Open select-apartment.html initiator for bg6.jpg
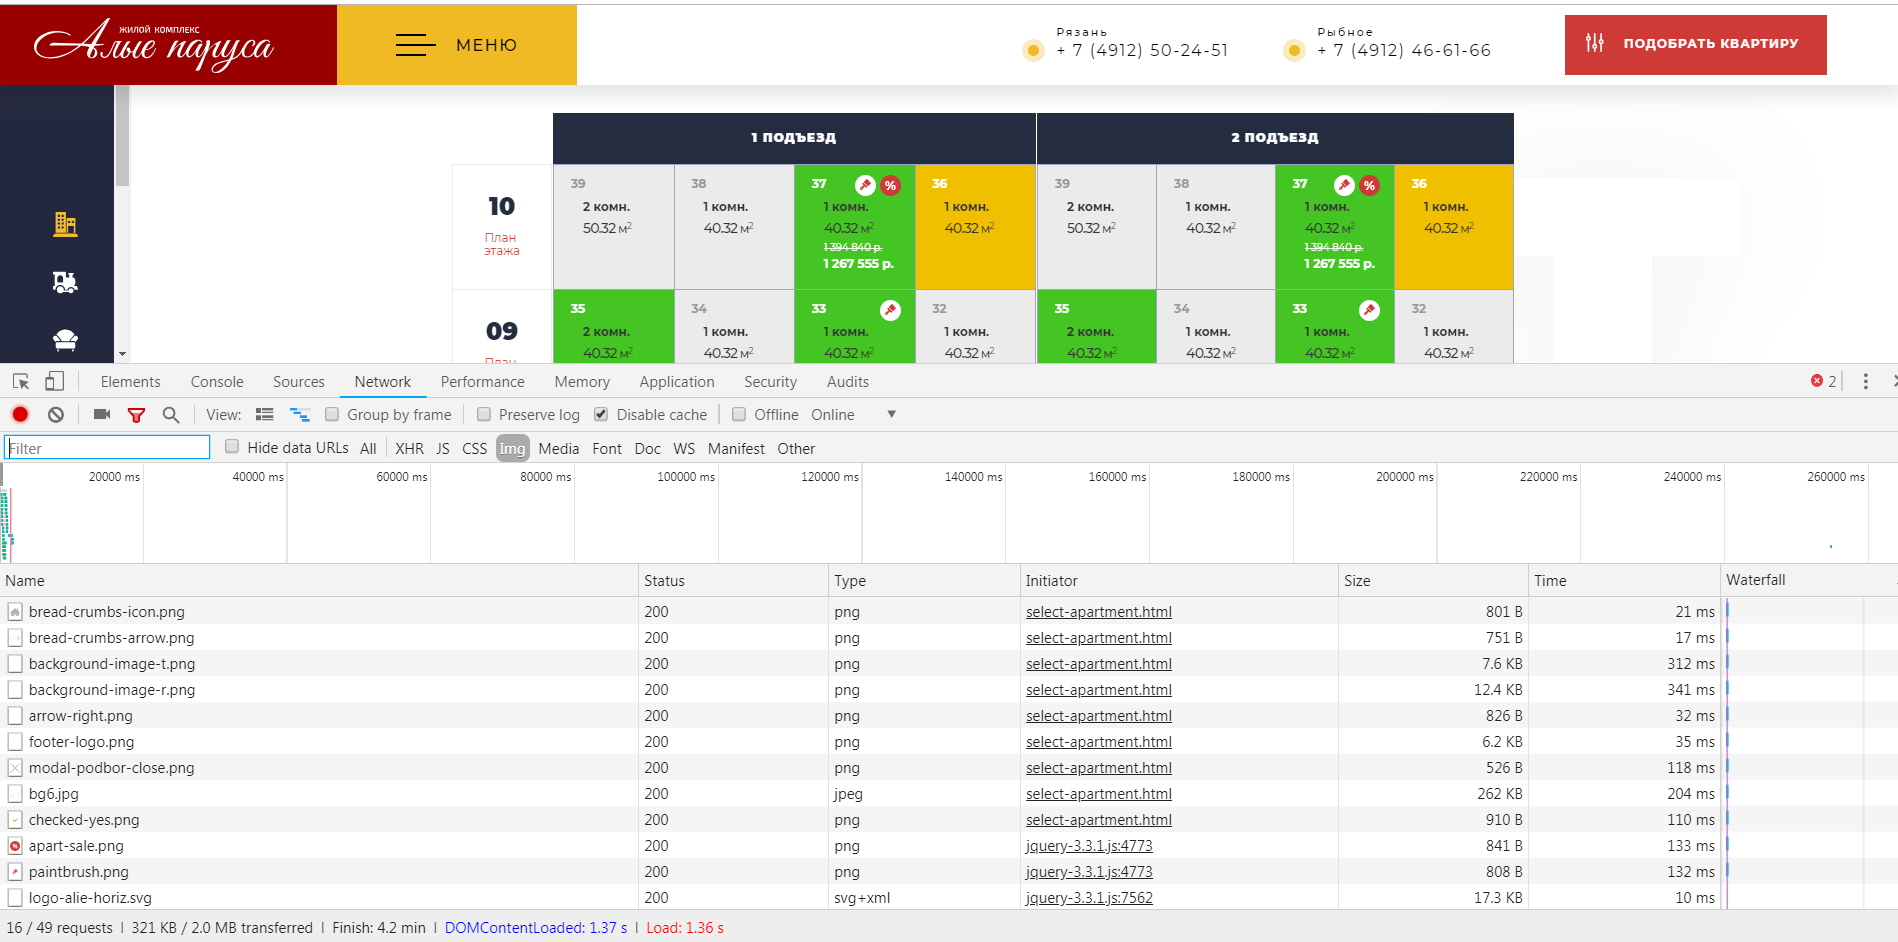 tap(1098, 793)
